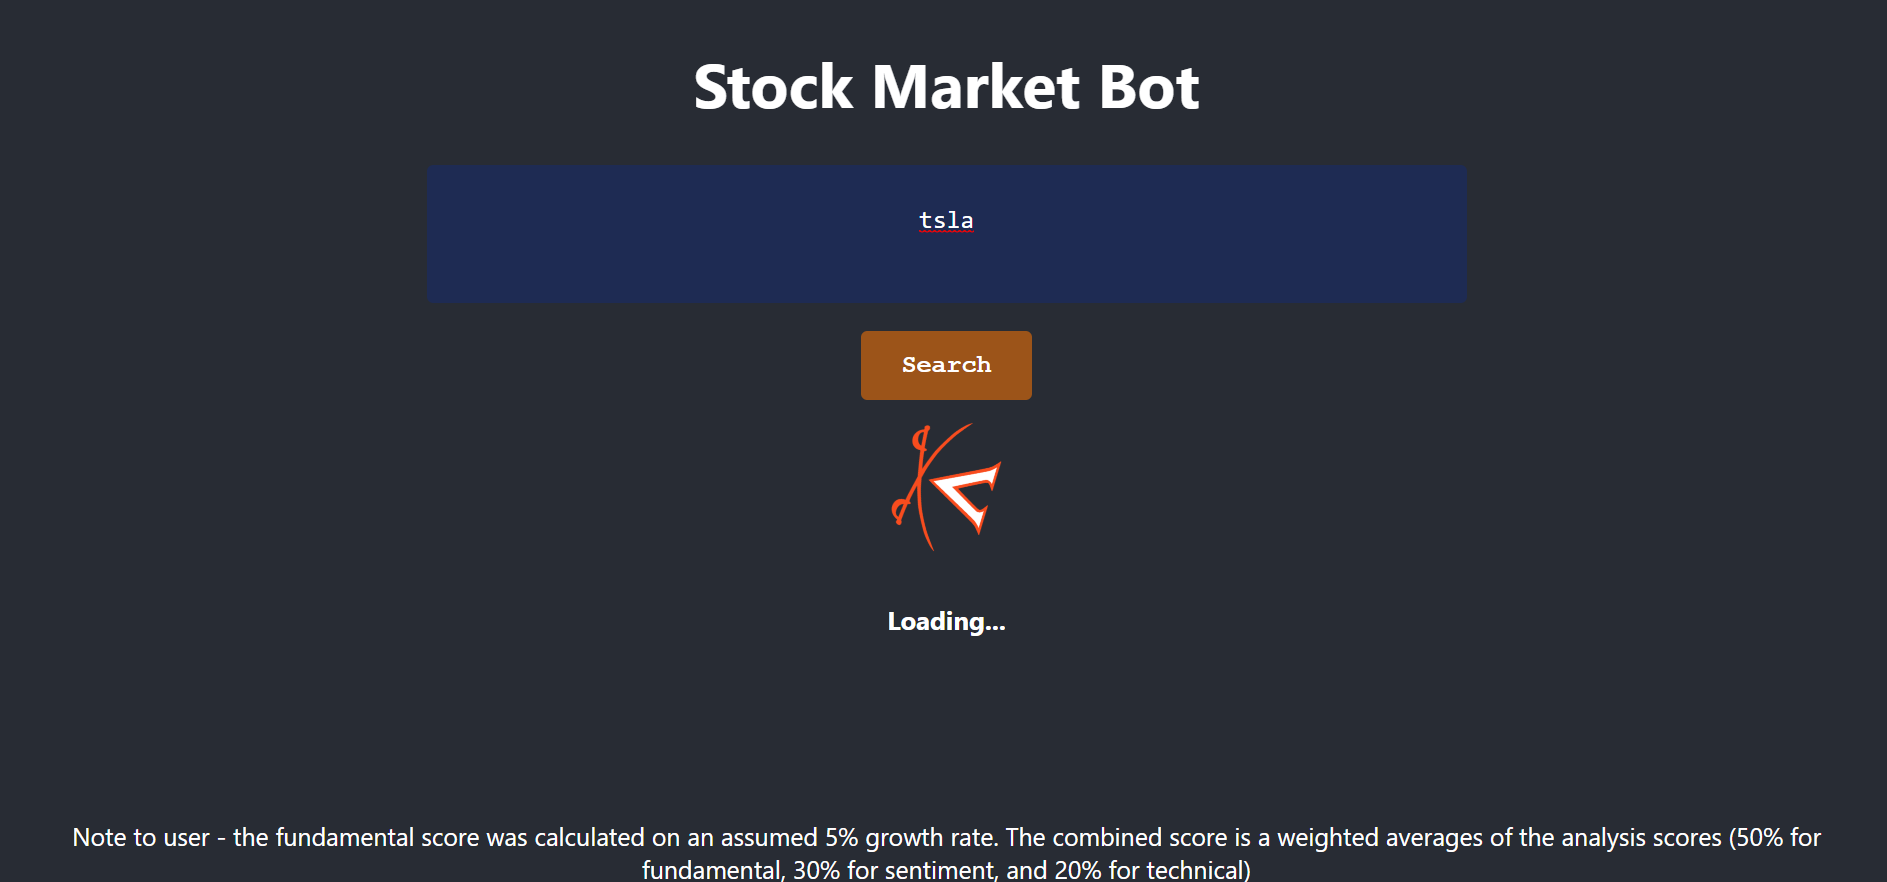The width and height of the screenshot is (1887, 882).
Task: Click the word 'Market' in the title
Action: 975,87
